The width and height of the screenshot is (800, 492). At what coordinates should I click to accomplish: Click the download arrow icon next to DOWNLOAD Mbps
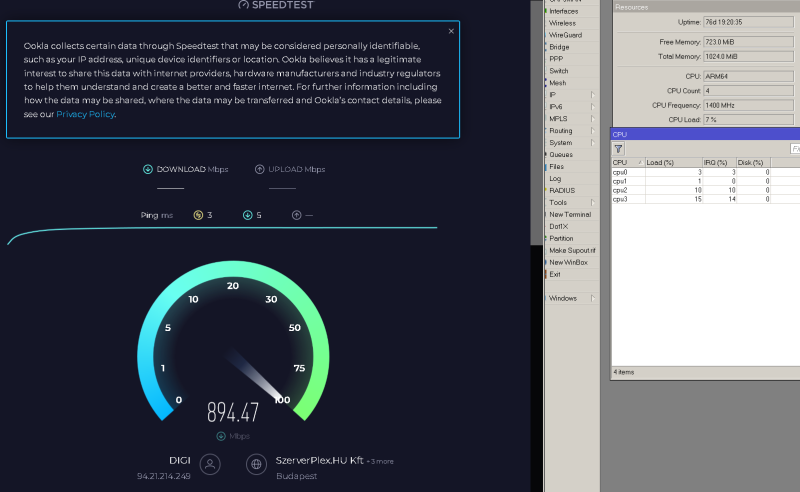(x=147, y=169)
